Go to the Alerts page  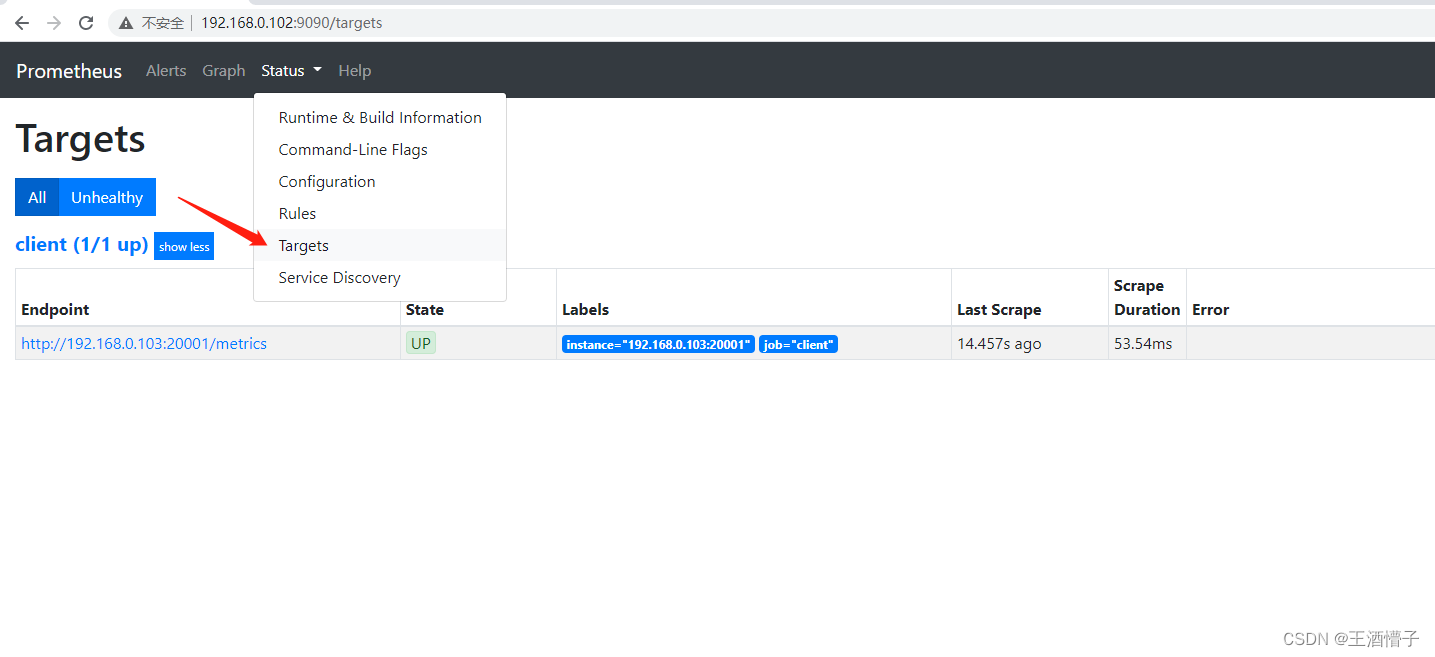(x=166, y=71)
